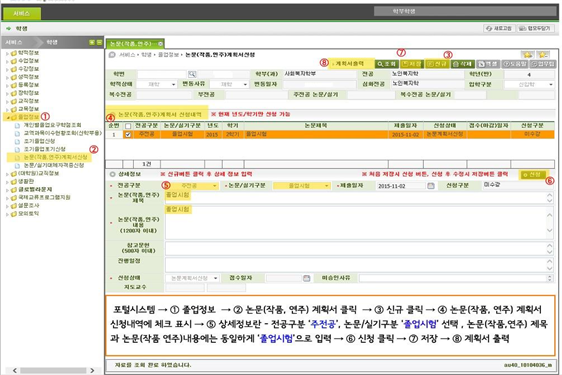Screen dimensions: 562x375
Task: Click 탭모두닫기 close-all-tabs button
Action: 535,28
